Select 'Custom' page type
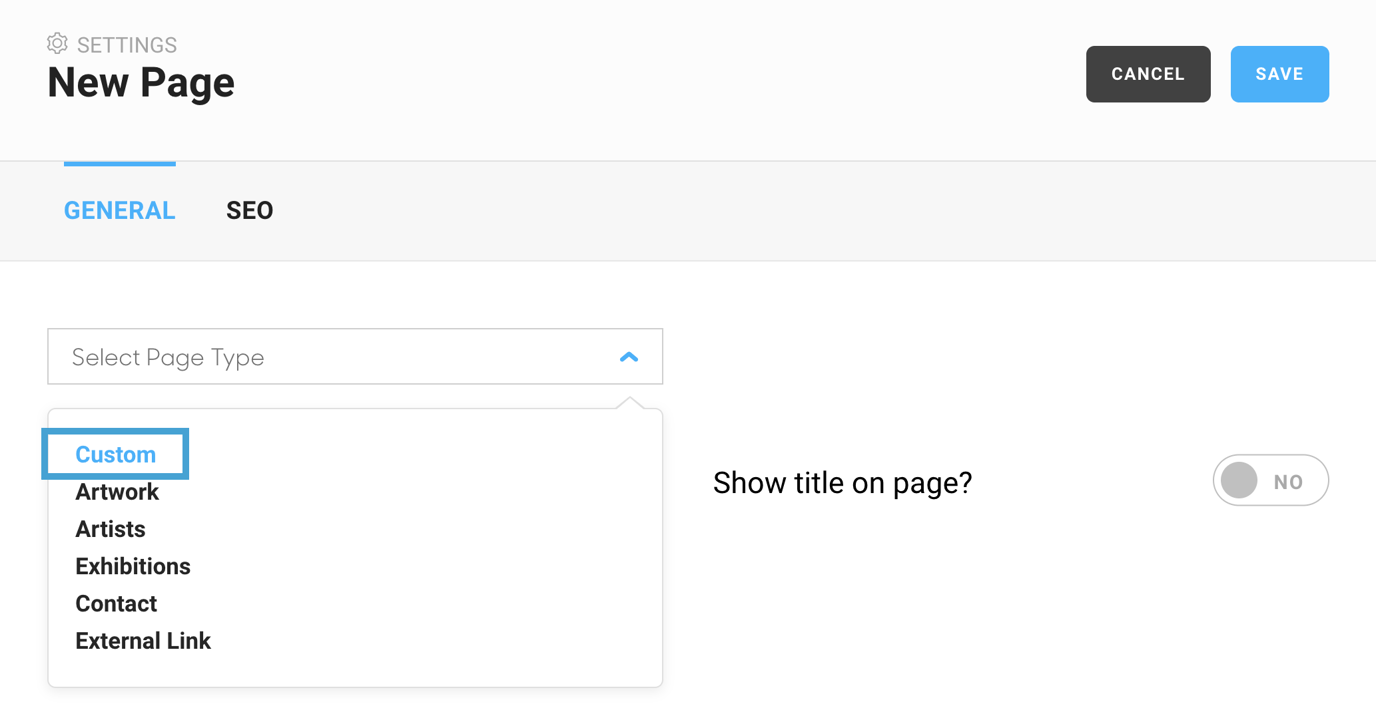1376x708 pixels. (x=114, y=453)
